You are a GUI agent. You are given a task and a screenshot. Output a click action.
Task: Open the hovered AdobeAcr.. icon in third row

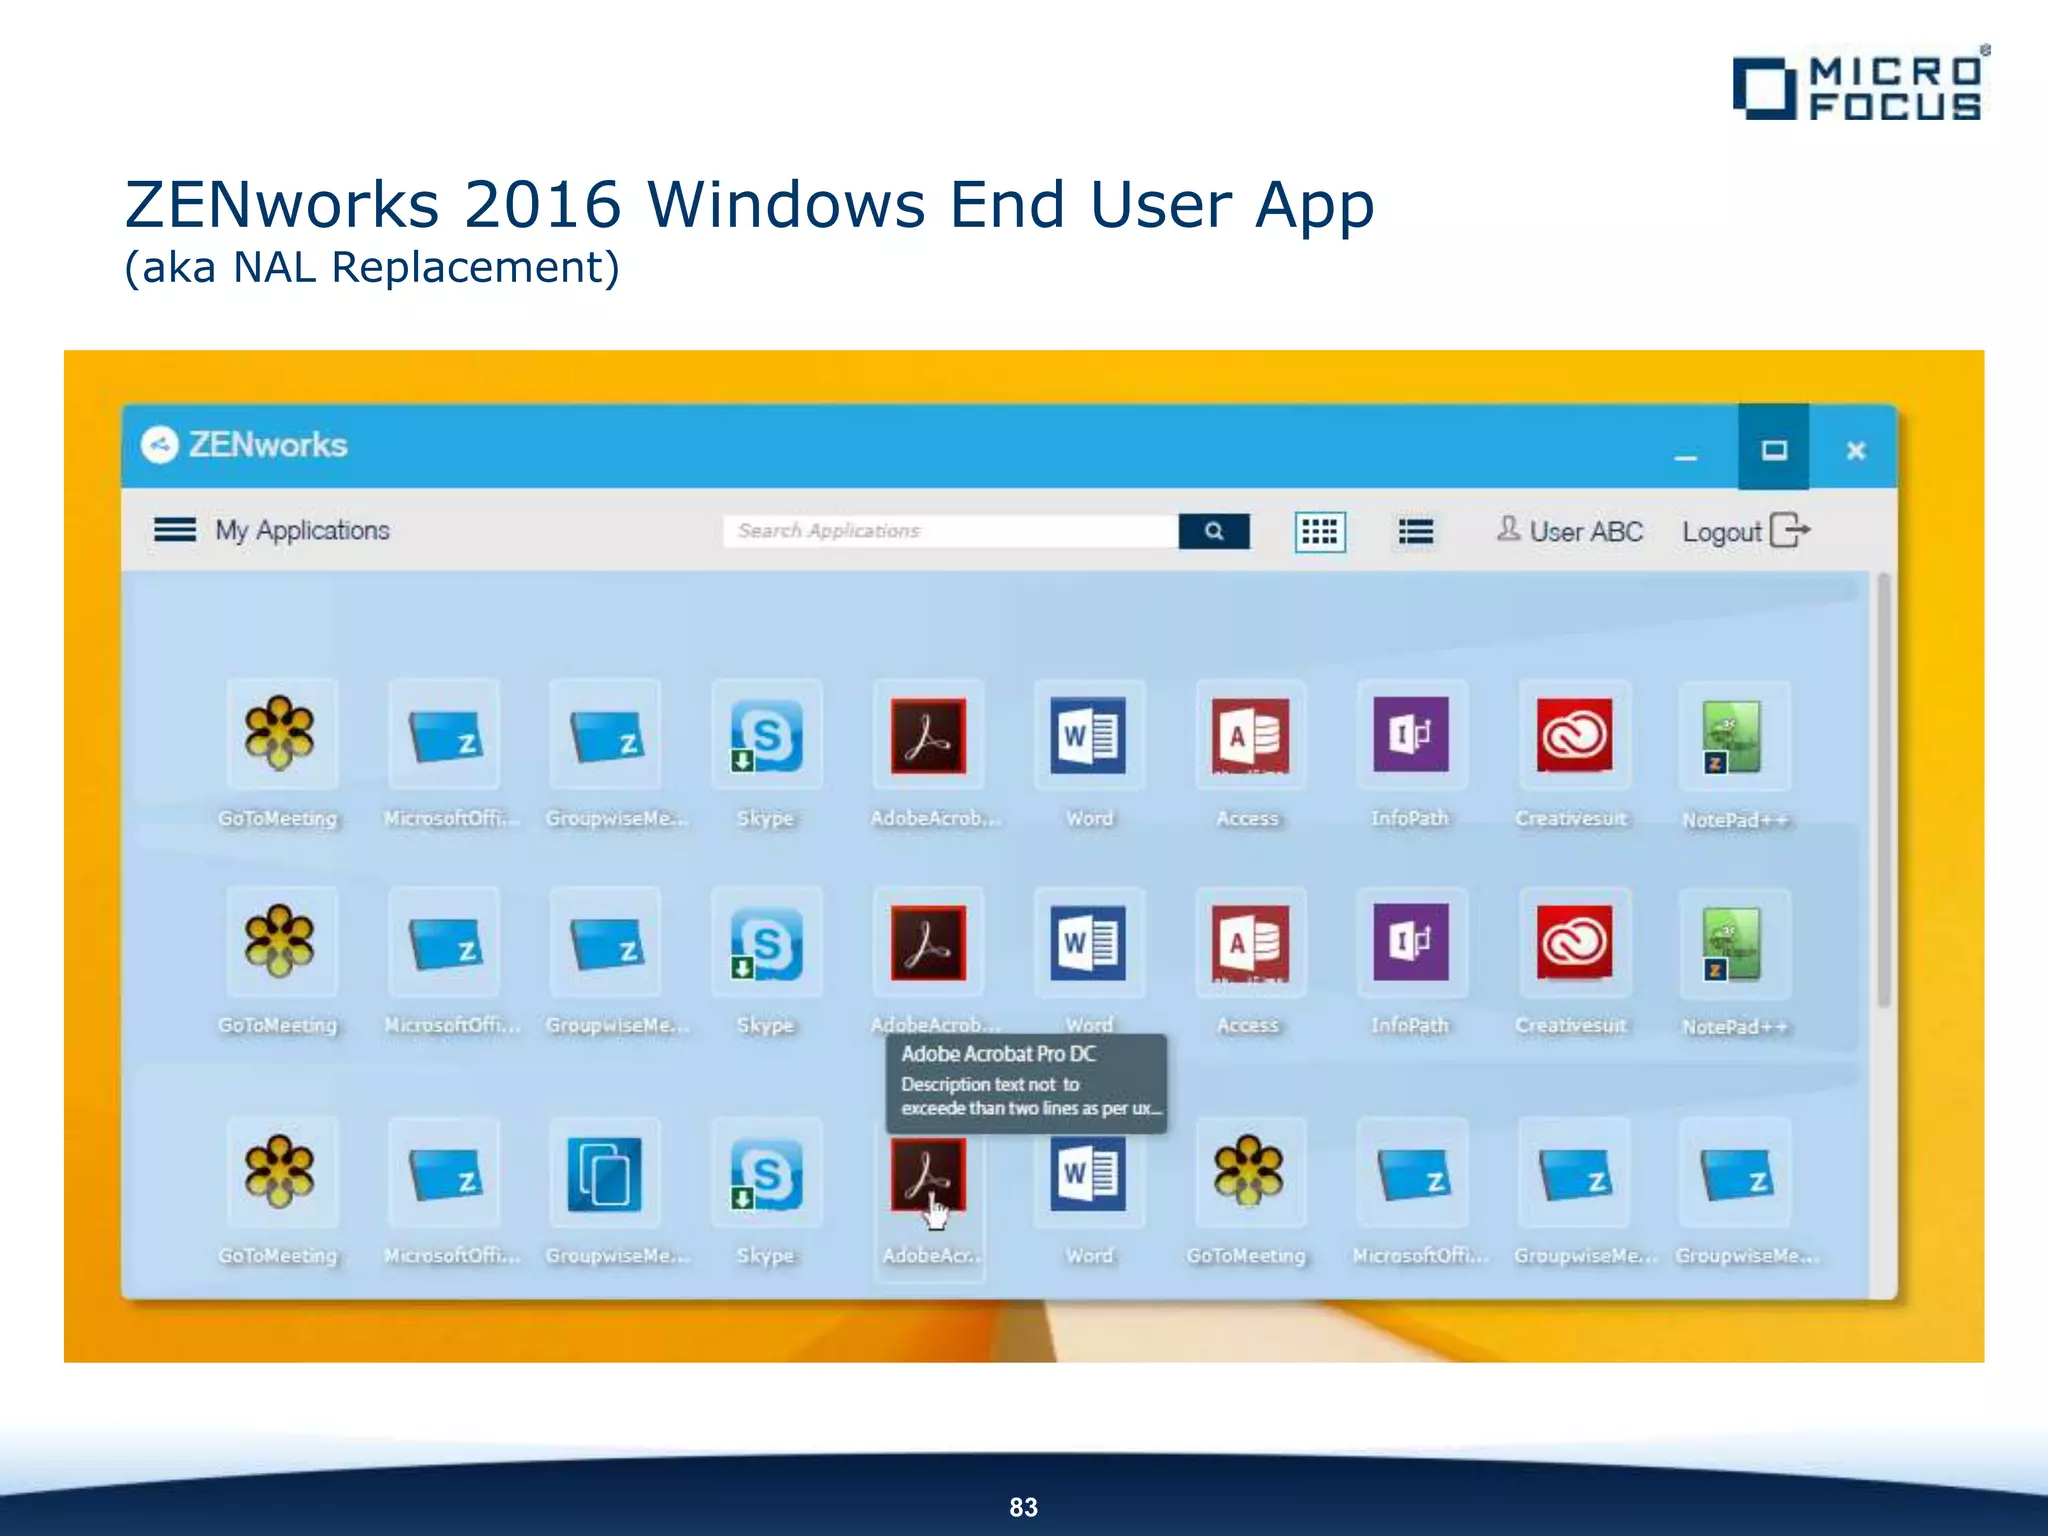[x=928, y=1173]
